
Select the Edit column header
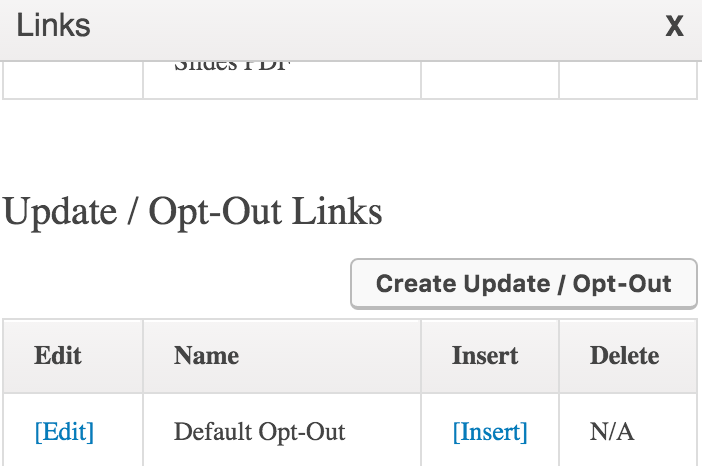(73, 356)
